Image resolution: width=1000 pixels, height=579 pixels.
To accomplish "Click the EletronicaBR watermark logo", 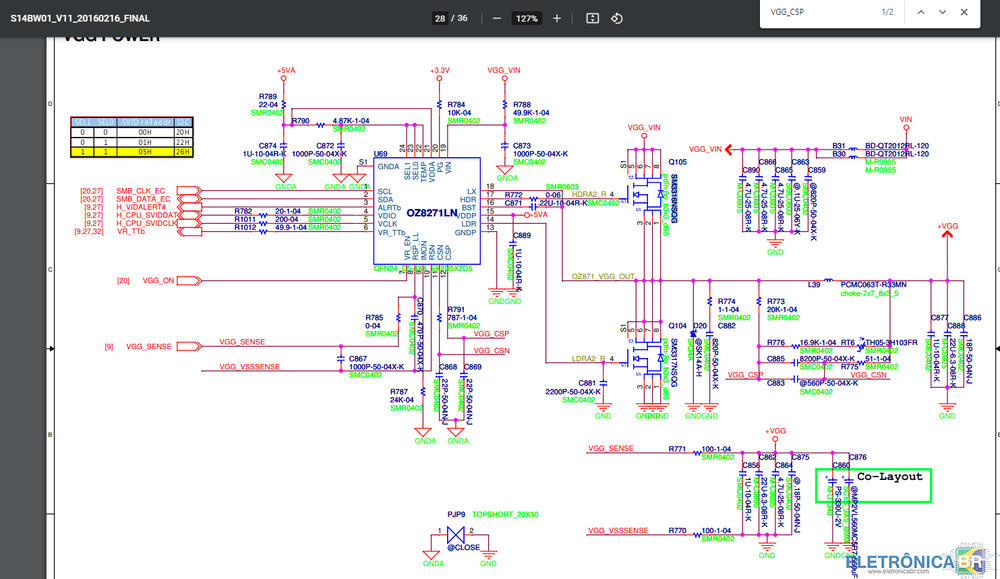I will pos(915,562).
